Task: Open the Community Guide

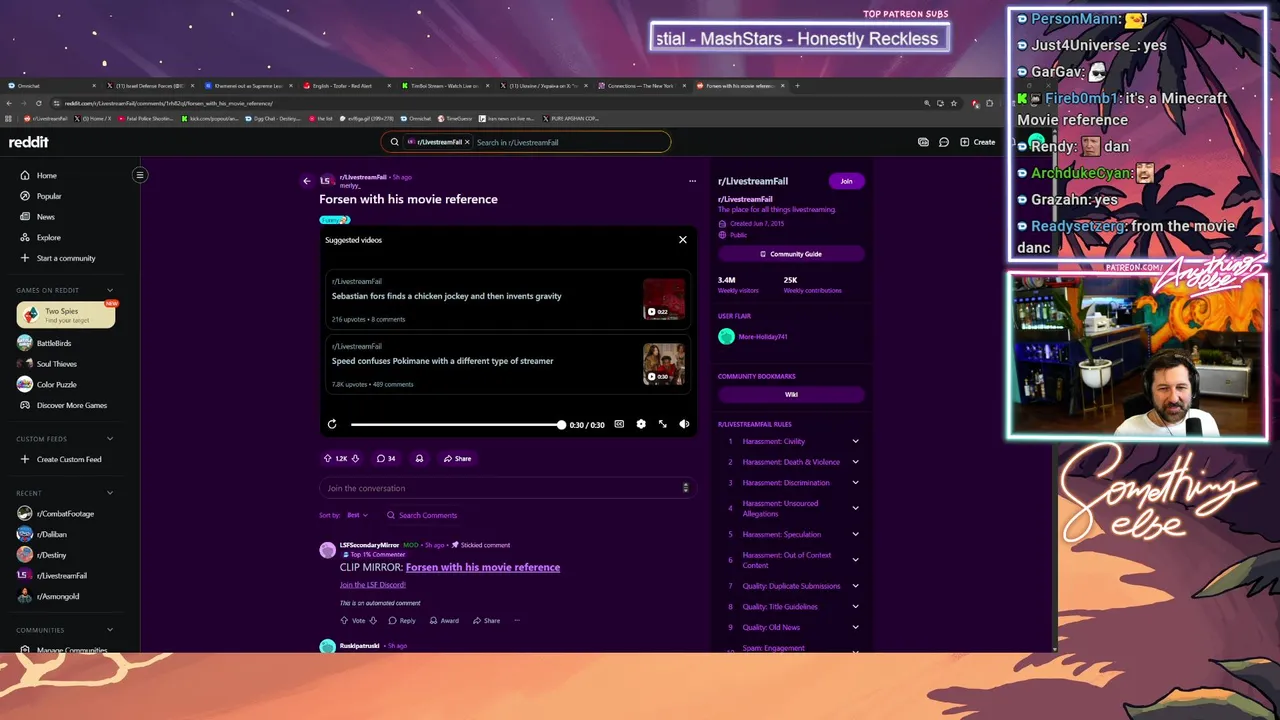Action: tap(791, 254)
